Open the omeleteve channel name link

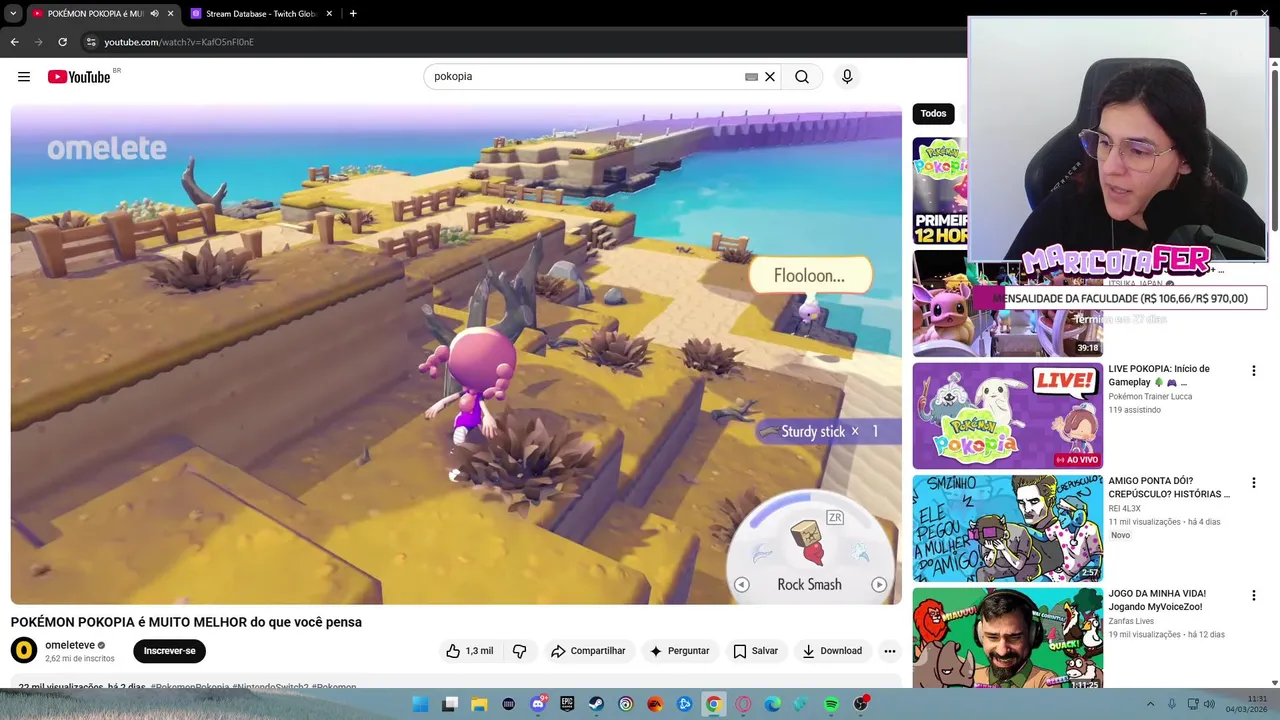click(x=70, y=645)
